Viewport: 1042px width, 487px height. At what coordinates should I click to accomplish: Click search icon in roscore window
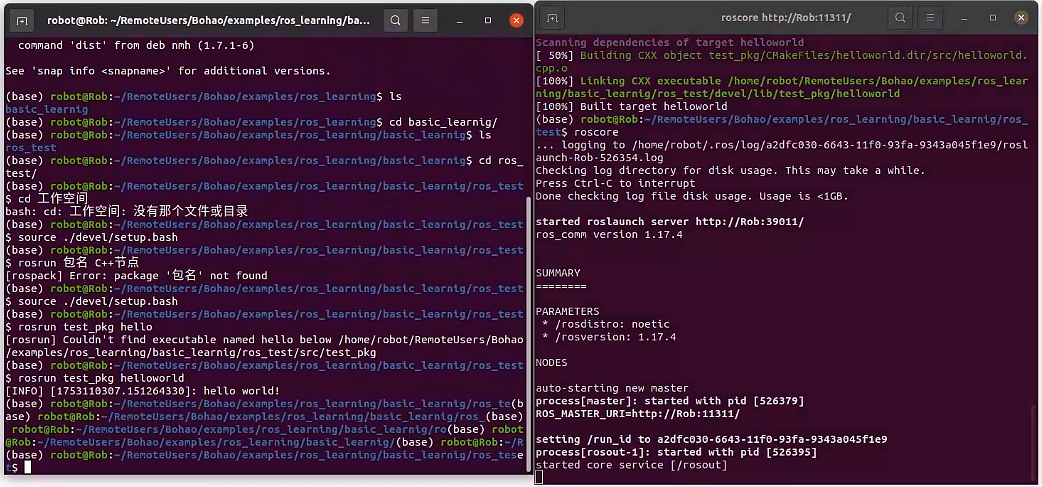click(x=900, y=18)
